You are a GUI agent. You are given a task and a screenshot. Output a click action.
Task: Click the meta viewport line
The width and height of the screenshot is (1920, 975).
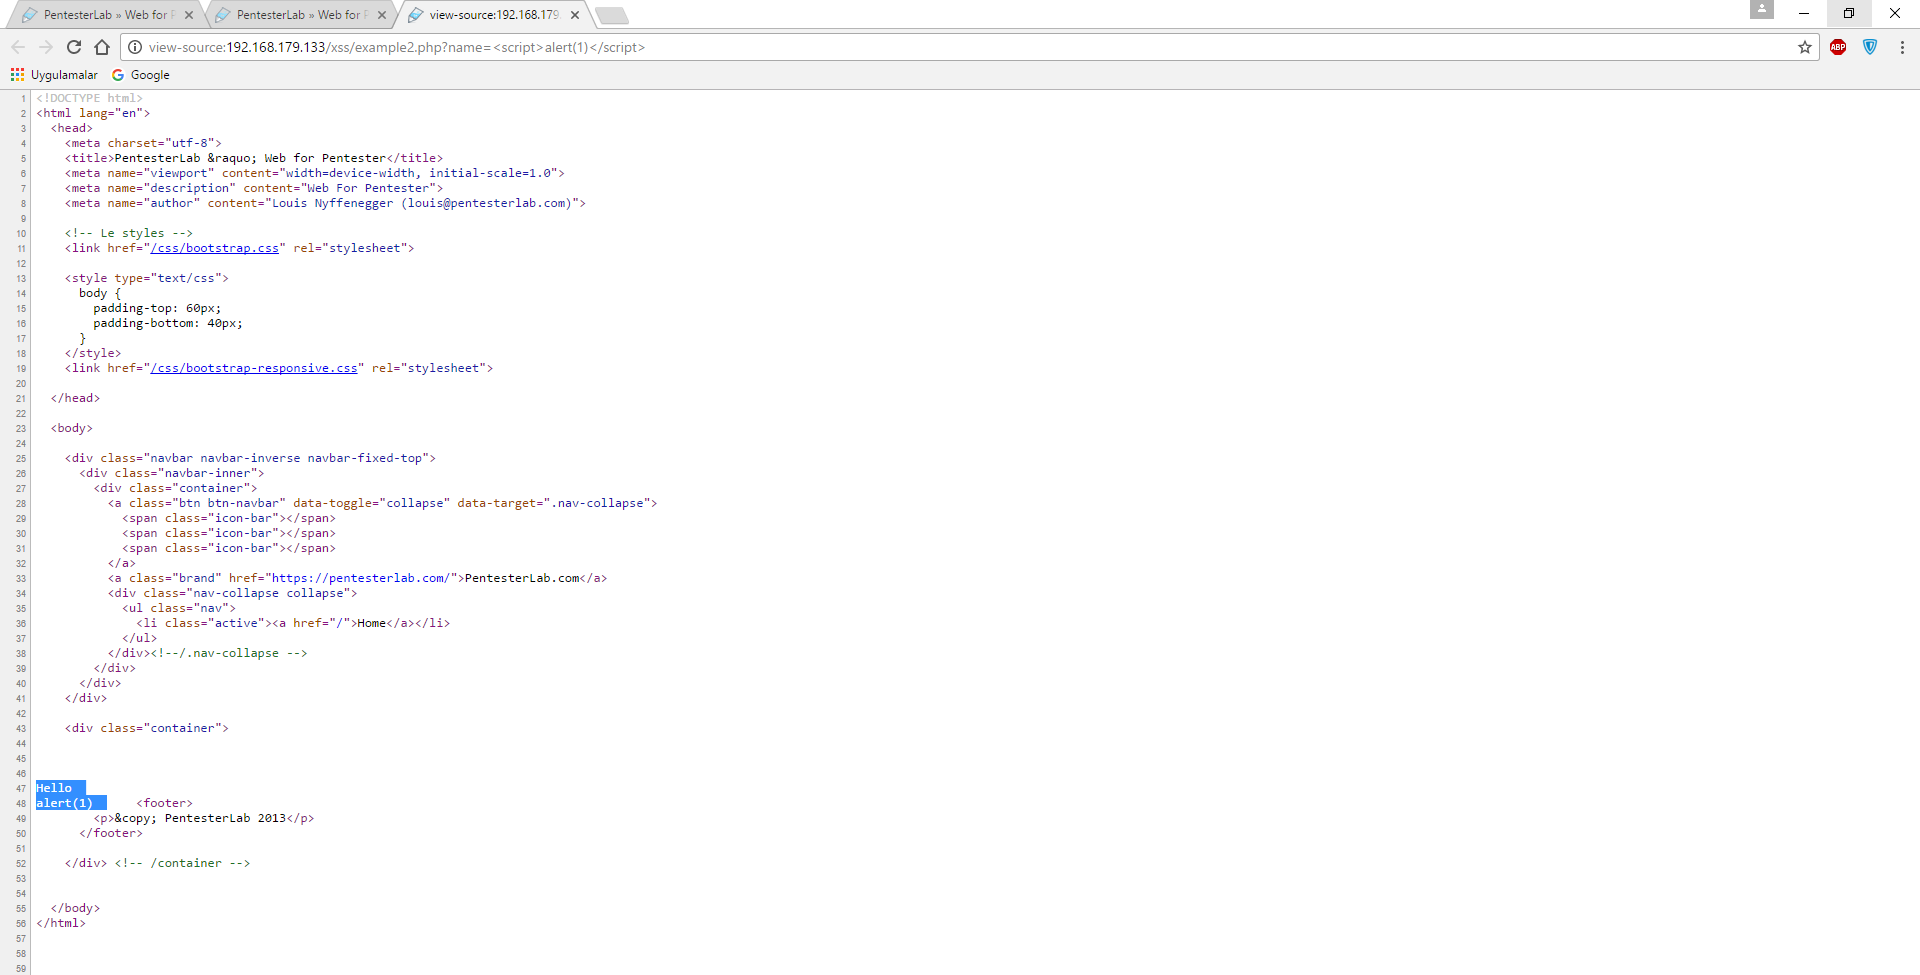pos(315,173)
